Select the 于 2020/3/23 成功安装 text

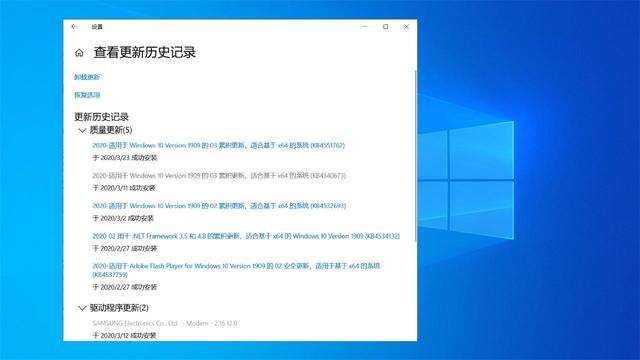pos(124,158)
